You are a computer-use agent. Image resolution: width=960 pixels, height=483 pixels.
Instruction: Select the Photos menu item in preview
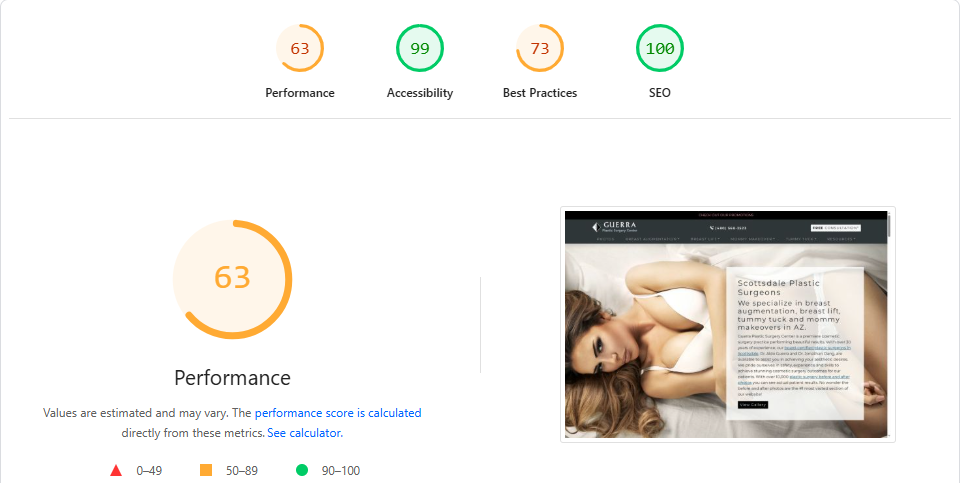(x=606, y=239)
